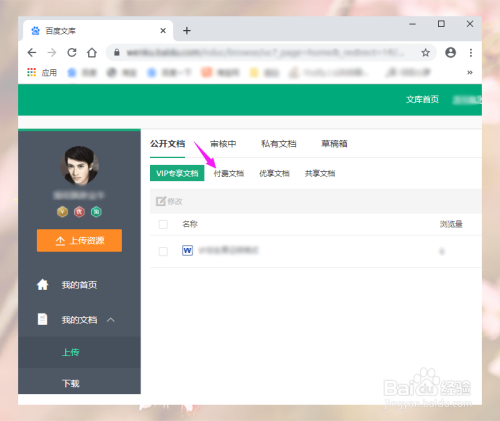The image size is (500, 421).
Task: Bookmark this page with the star icon
Action: coord(425,53)
